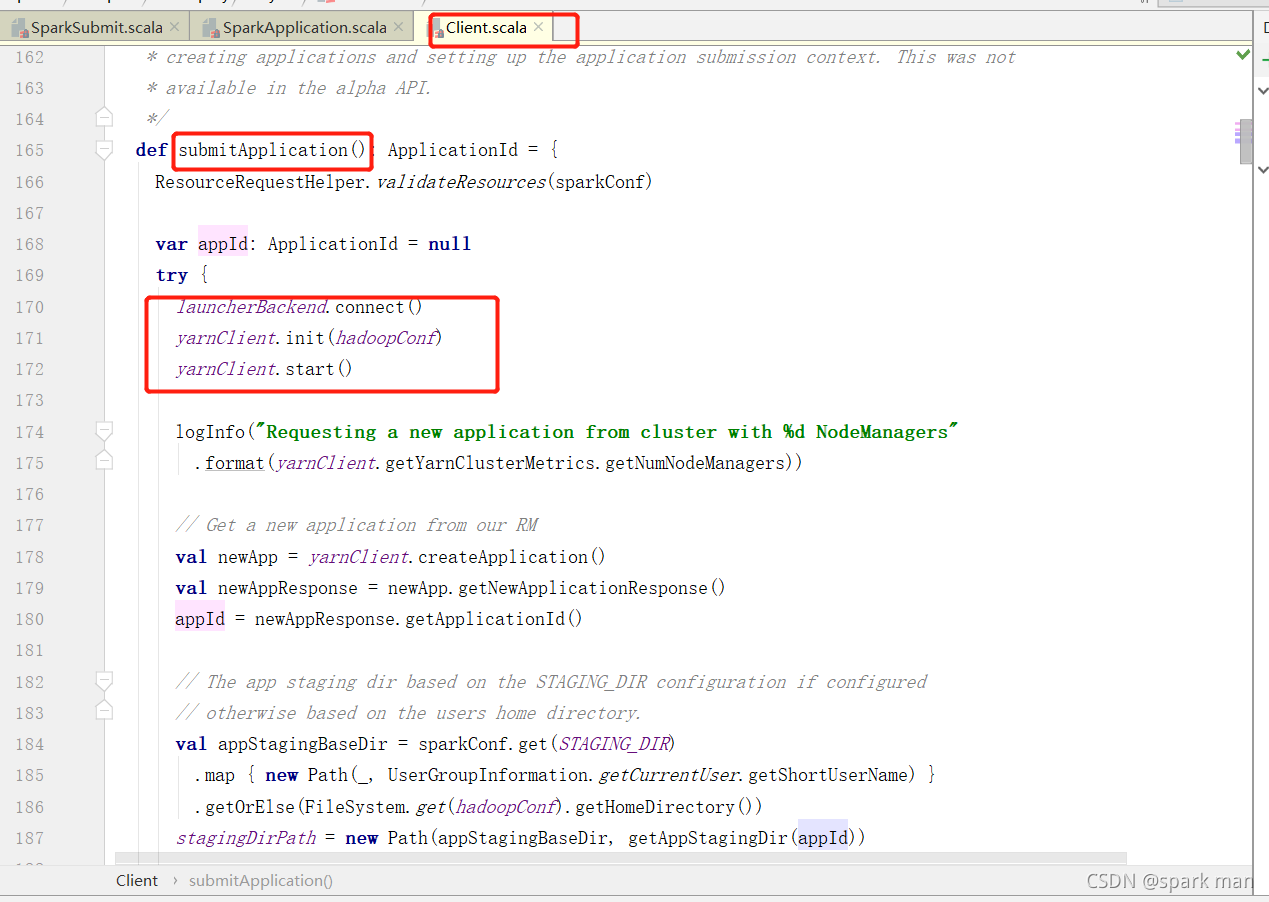Collapse the comment fold marker on line 164
This screenshot has width=1269, height=902.
[104, 119]
